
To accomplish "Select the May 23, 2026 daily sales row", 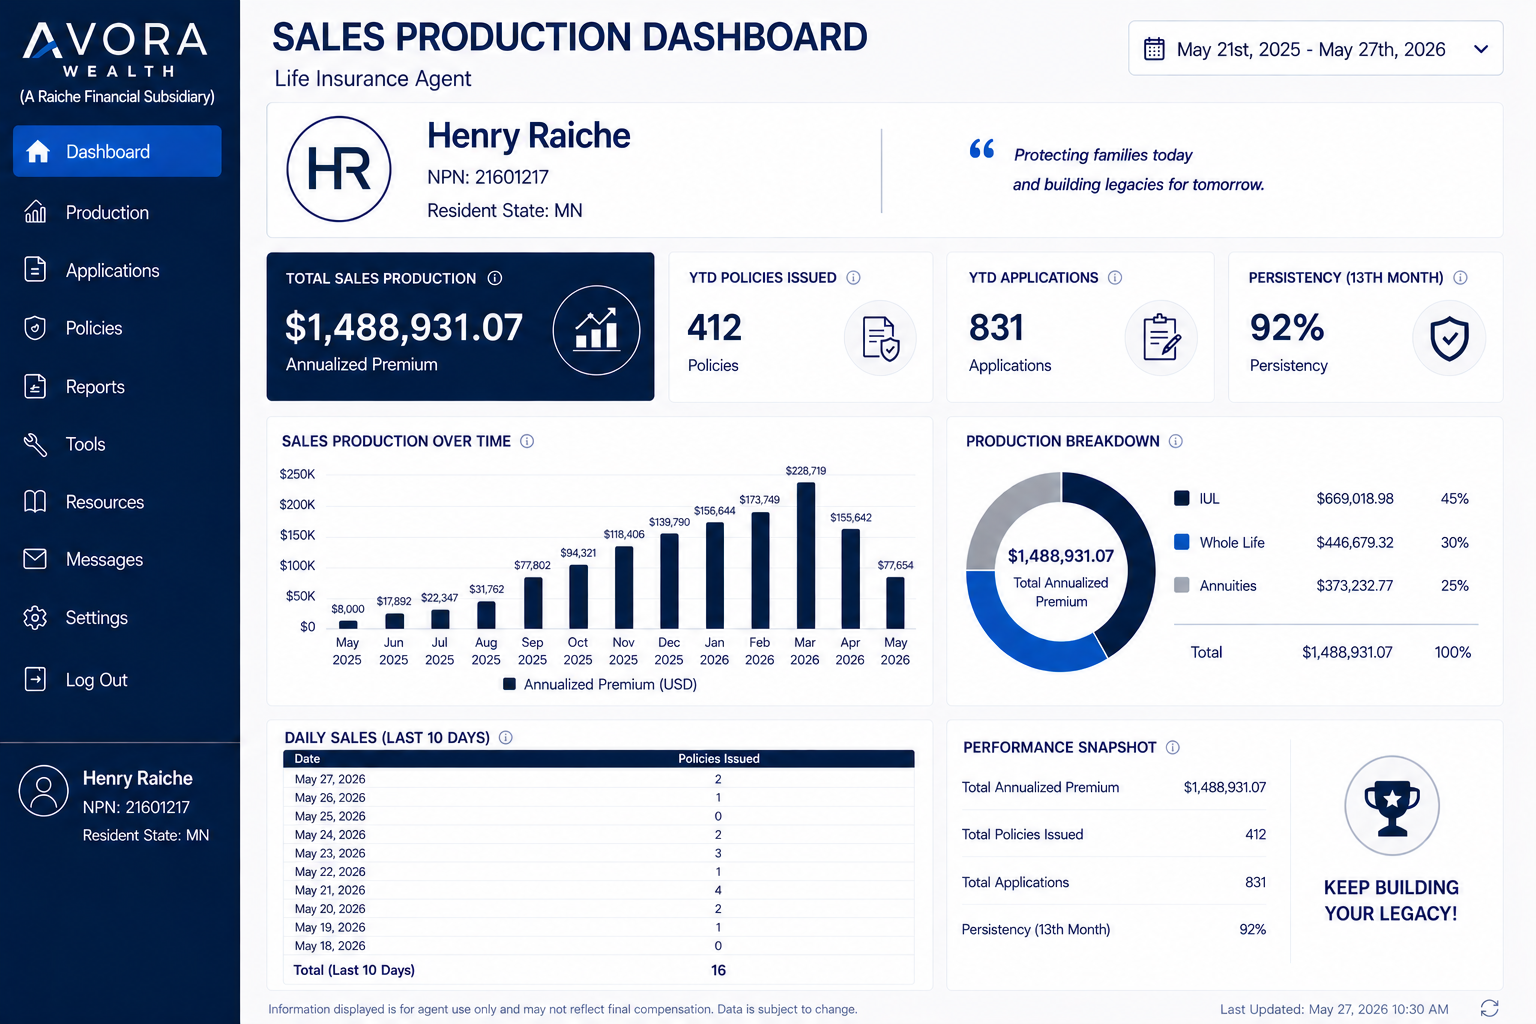I will point(598,853).
